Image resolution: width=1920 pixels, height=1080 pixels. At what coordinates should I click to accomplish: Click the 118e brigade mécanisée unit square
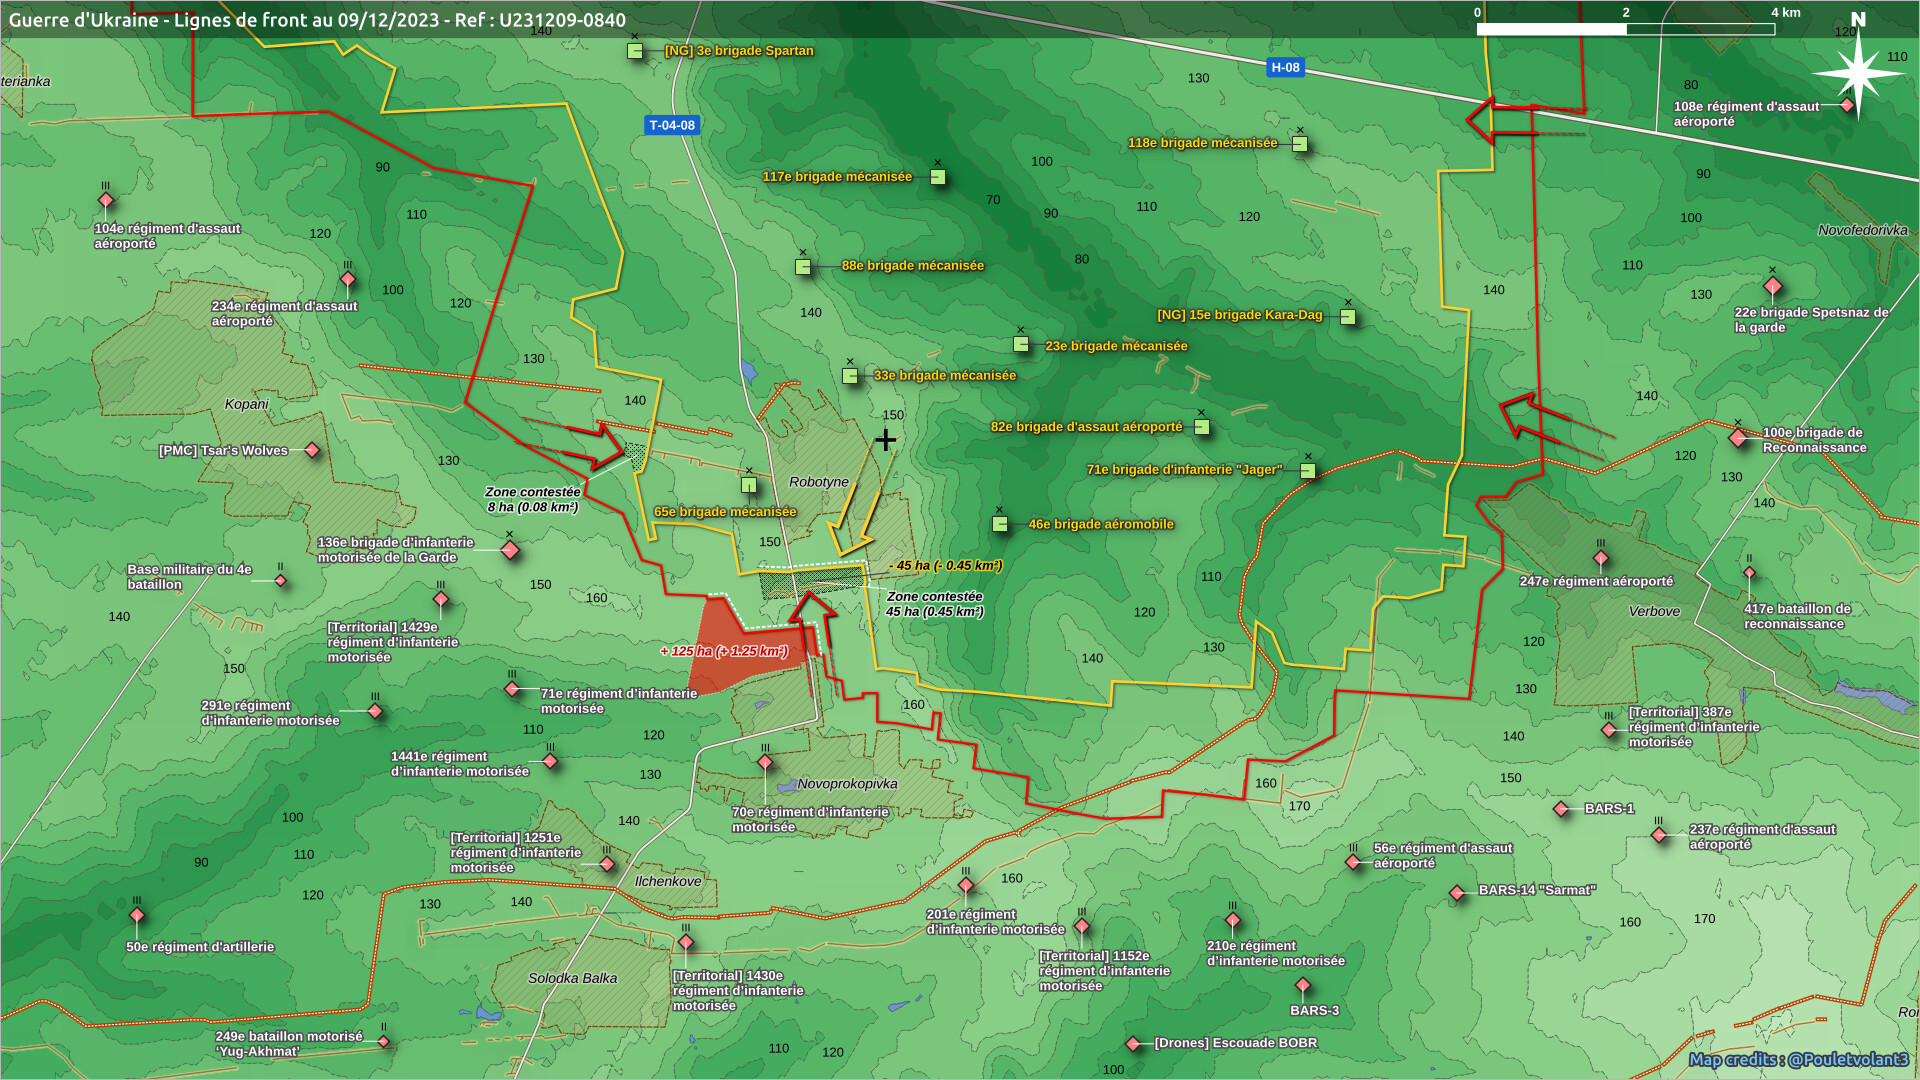(x=1300, y=144)
